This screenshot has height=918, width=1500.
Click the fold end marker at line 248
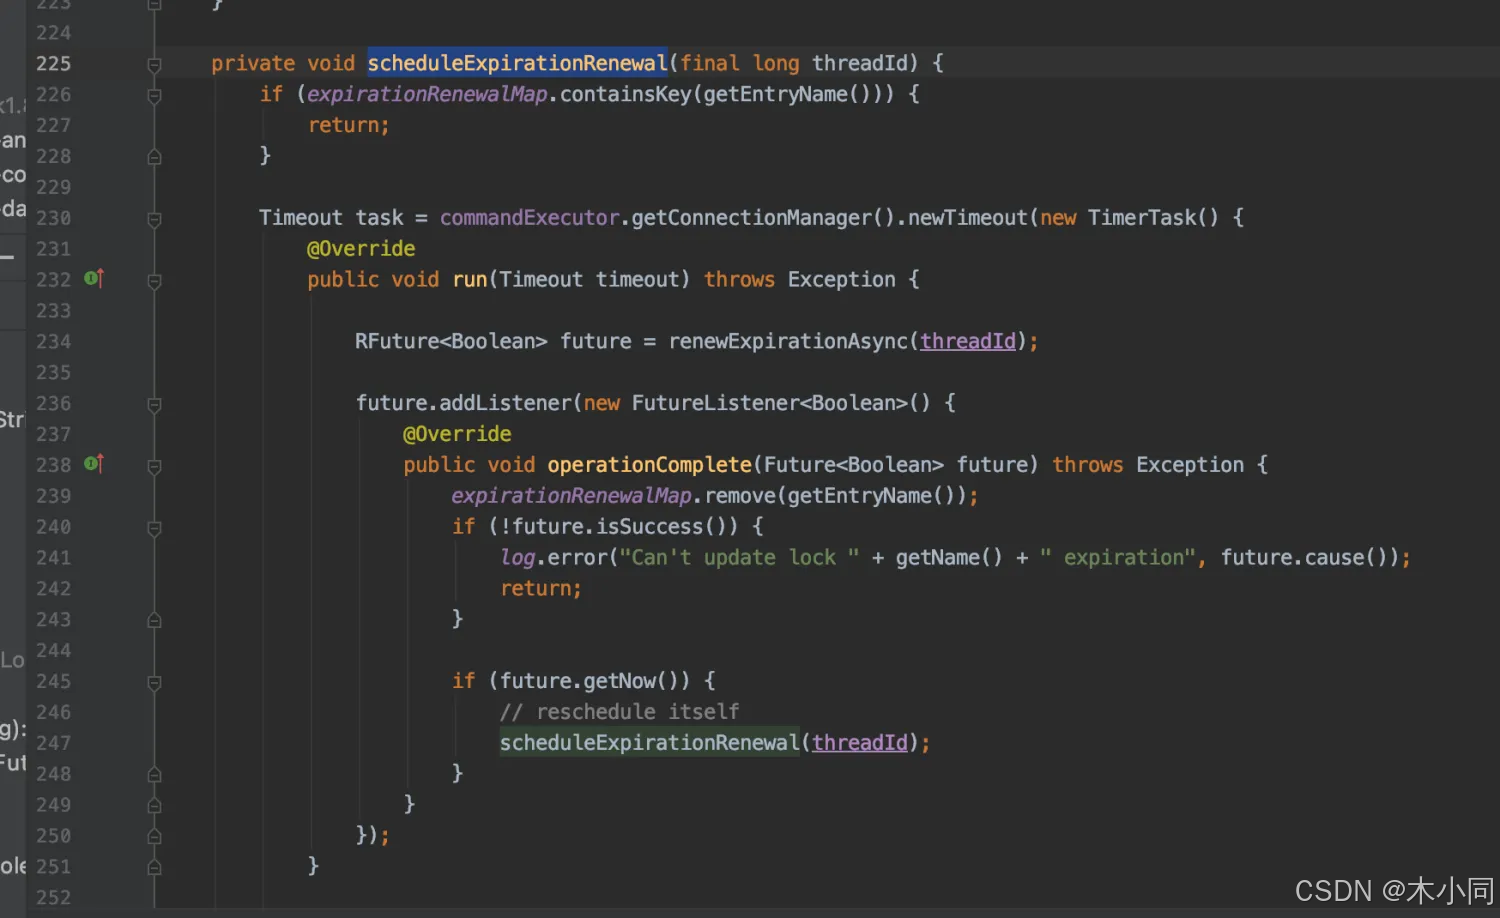pyautogui.click(x=154, y=774)
